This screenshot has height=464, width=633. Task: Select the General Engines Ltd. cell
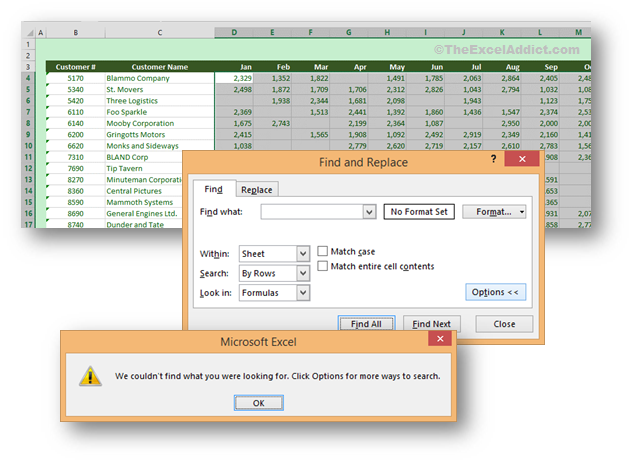144,214
